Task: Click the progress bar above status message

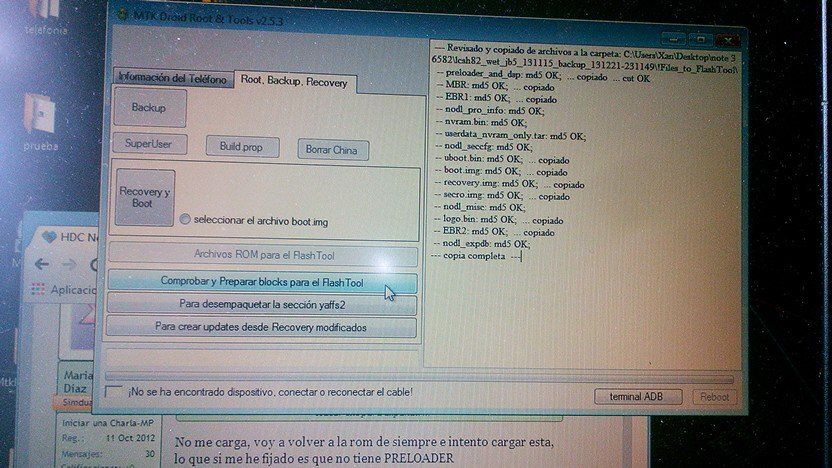Action: tap(419, 378)
